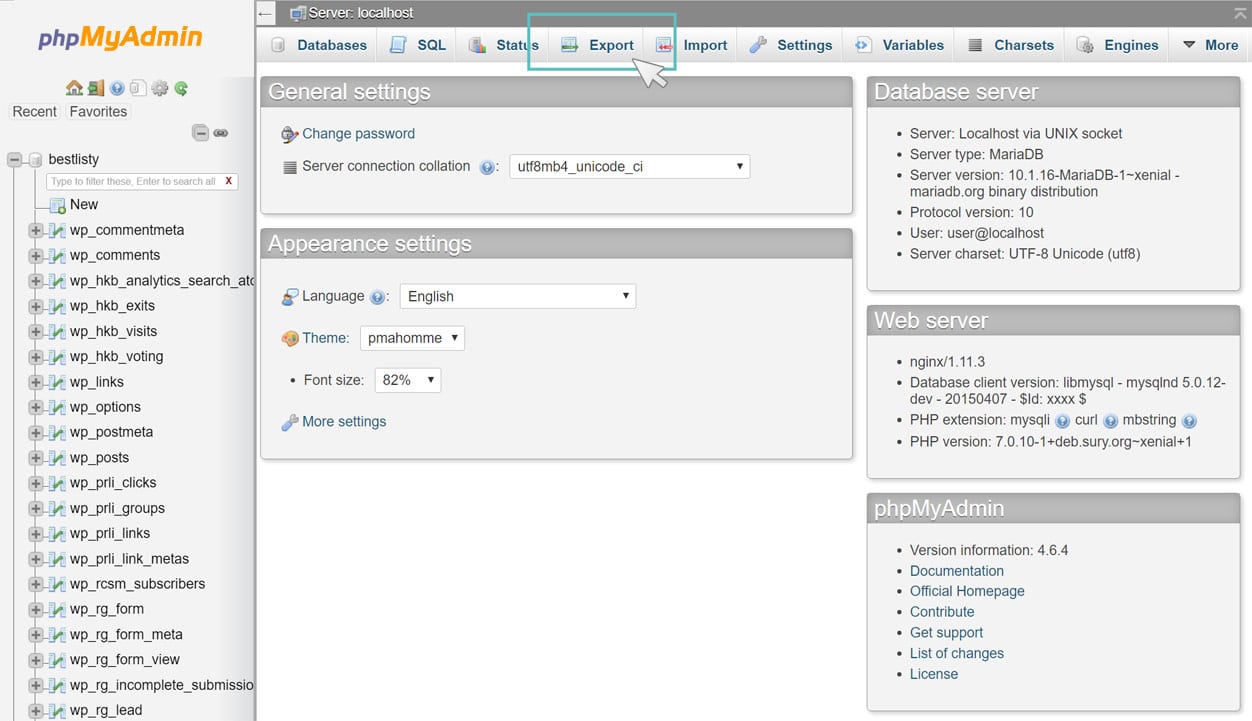Click the Favorites tables button
The height and width of the screenshot is (721, 1252).
coord(98,112)
